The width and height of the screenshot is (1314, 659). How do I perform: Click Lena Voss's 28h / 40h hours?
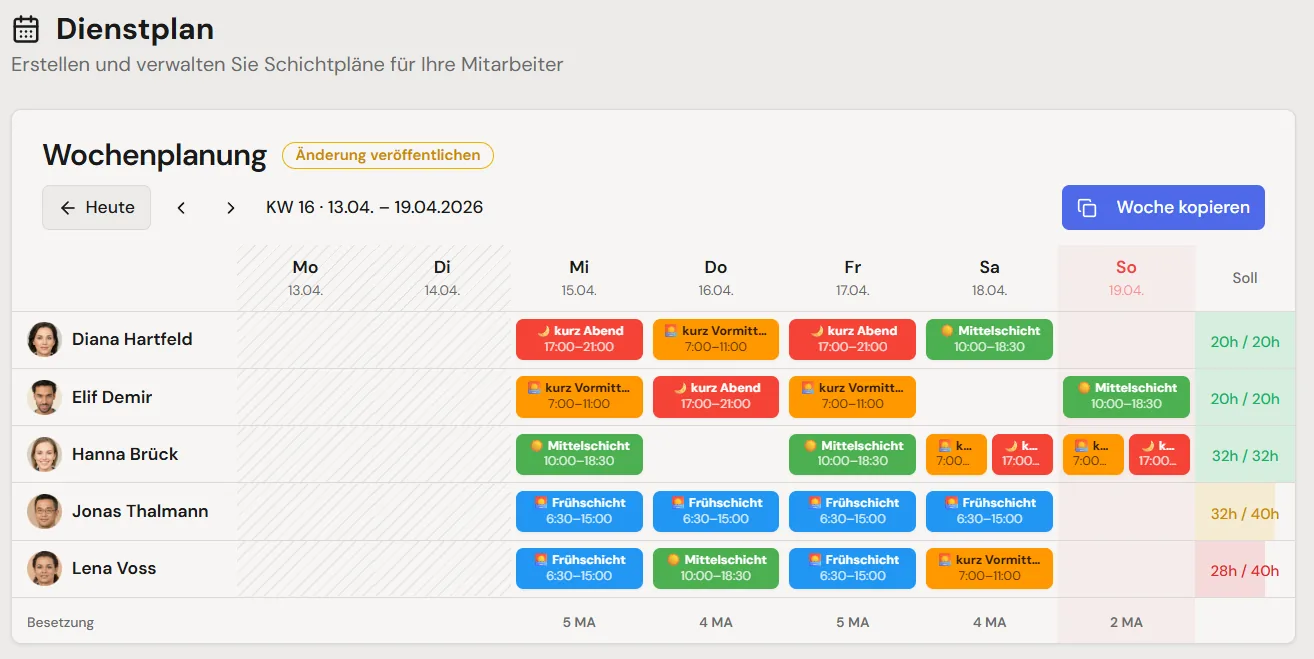(x=1245, y=571)
